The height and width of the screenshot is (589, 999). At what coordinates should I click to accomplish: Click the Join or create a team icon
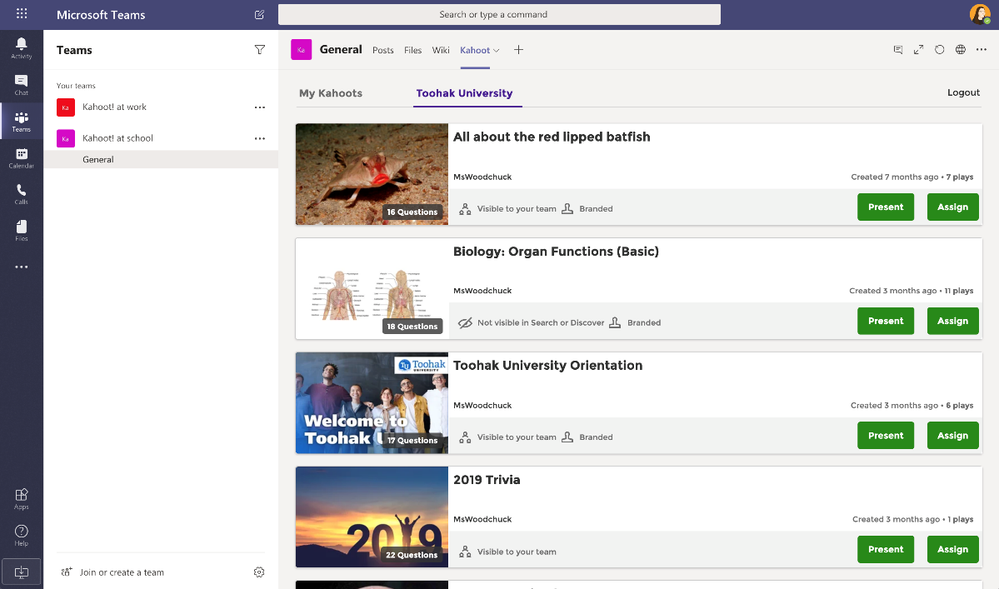66,572
